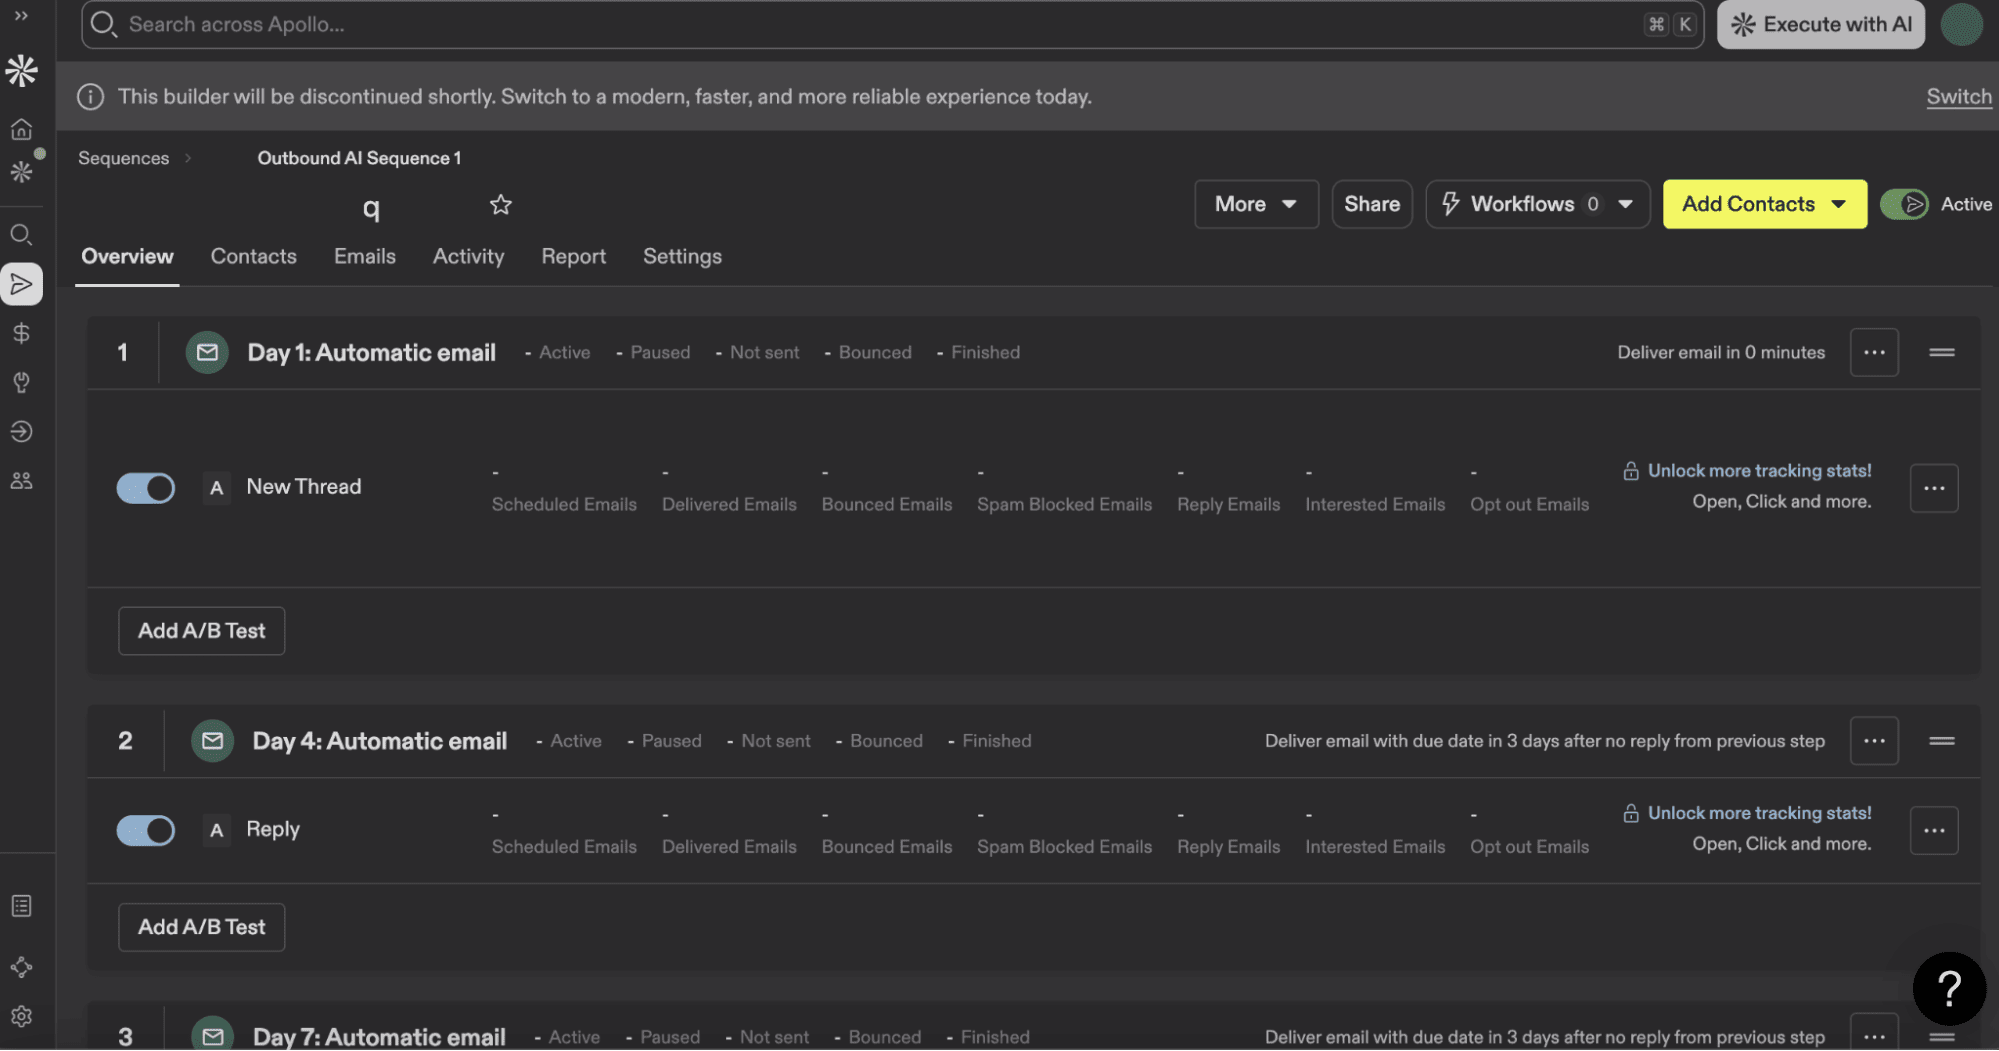Viewport: 1999px width, 1051px height.
Task: Open the Deals dollar icon in sidebar
Action: tap(21, 333)
